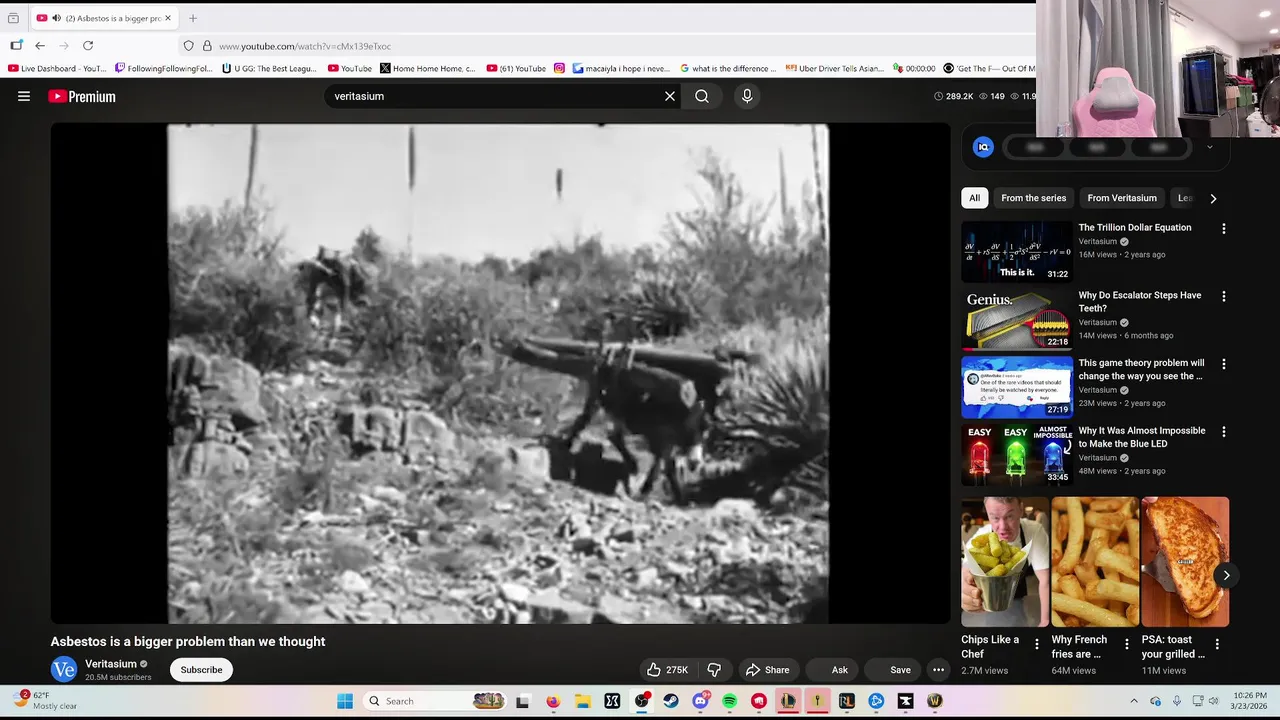Start voice search with microphone icon

pos(747,96)
